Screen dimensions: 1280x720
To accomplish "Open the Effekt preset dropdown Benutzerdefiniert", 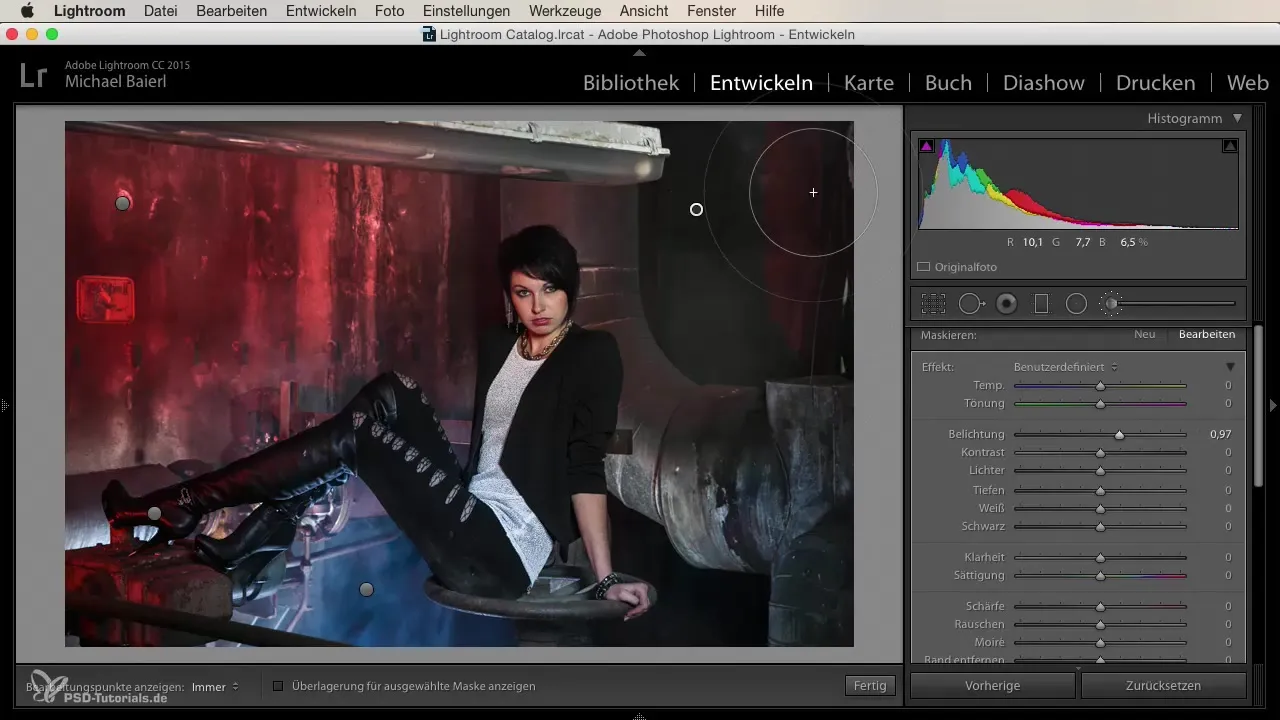I will coord(1065,367).
